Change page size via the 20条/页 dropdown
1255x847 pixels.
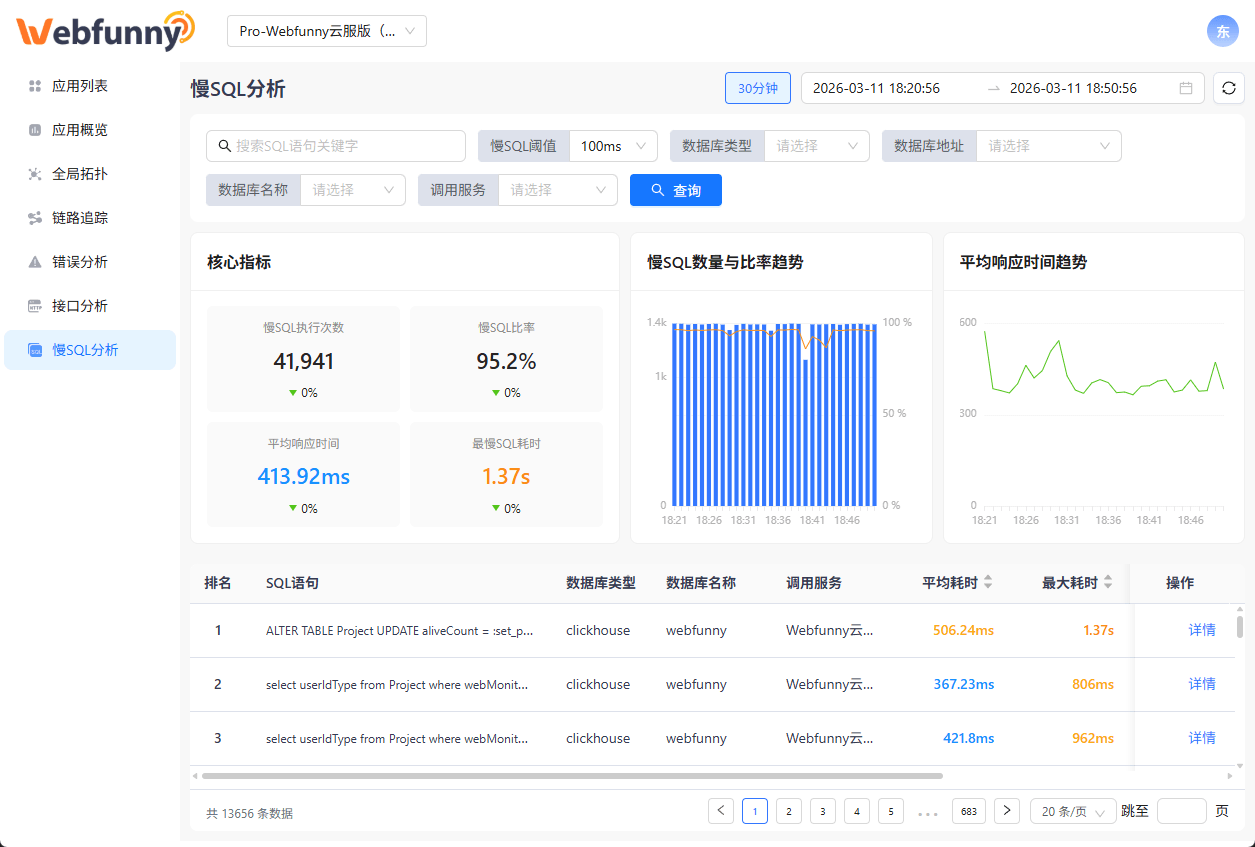pyautogui.click(x=1072, y=811)
